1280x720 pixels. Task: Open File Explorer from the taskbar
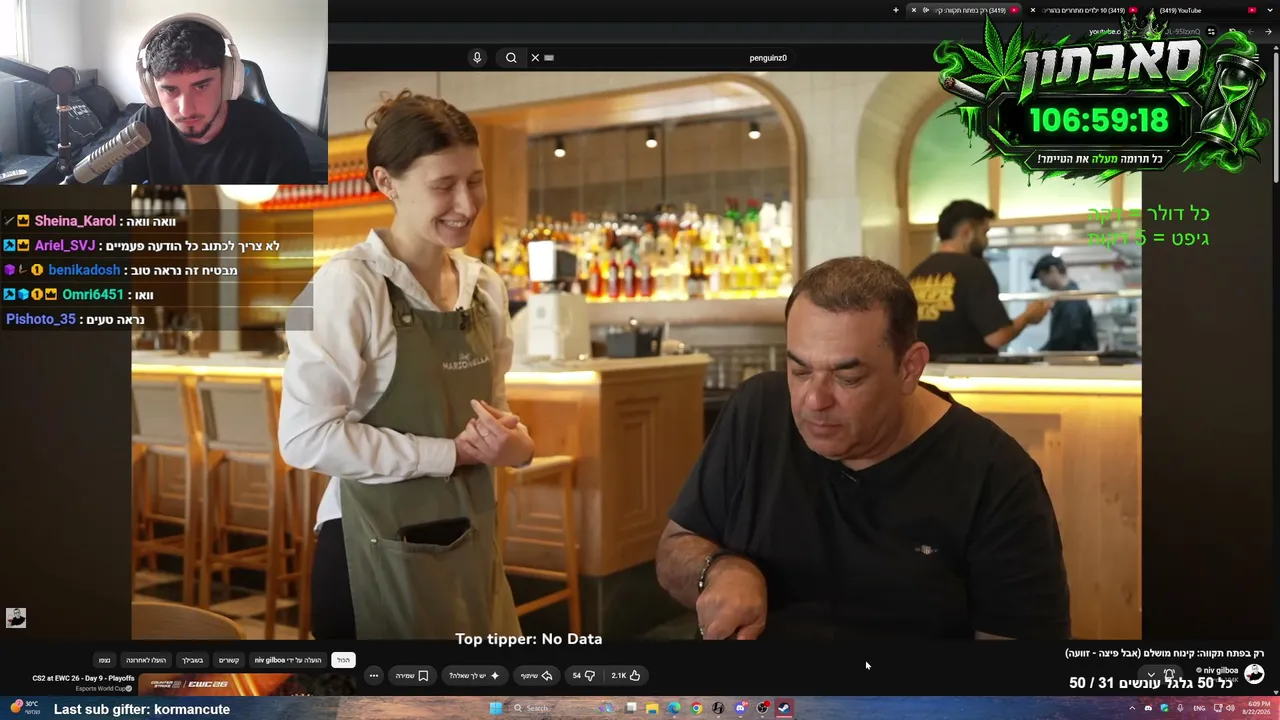coord(652,708)
